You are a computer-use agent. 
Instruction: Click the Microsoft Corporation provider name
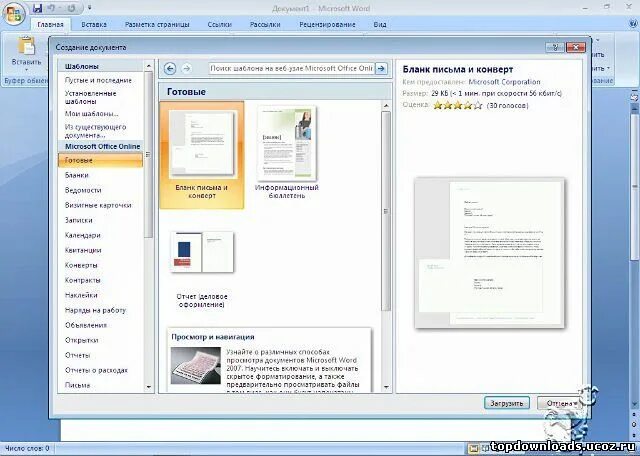tap(504, 82)
